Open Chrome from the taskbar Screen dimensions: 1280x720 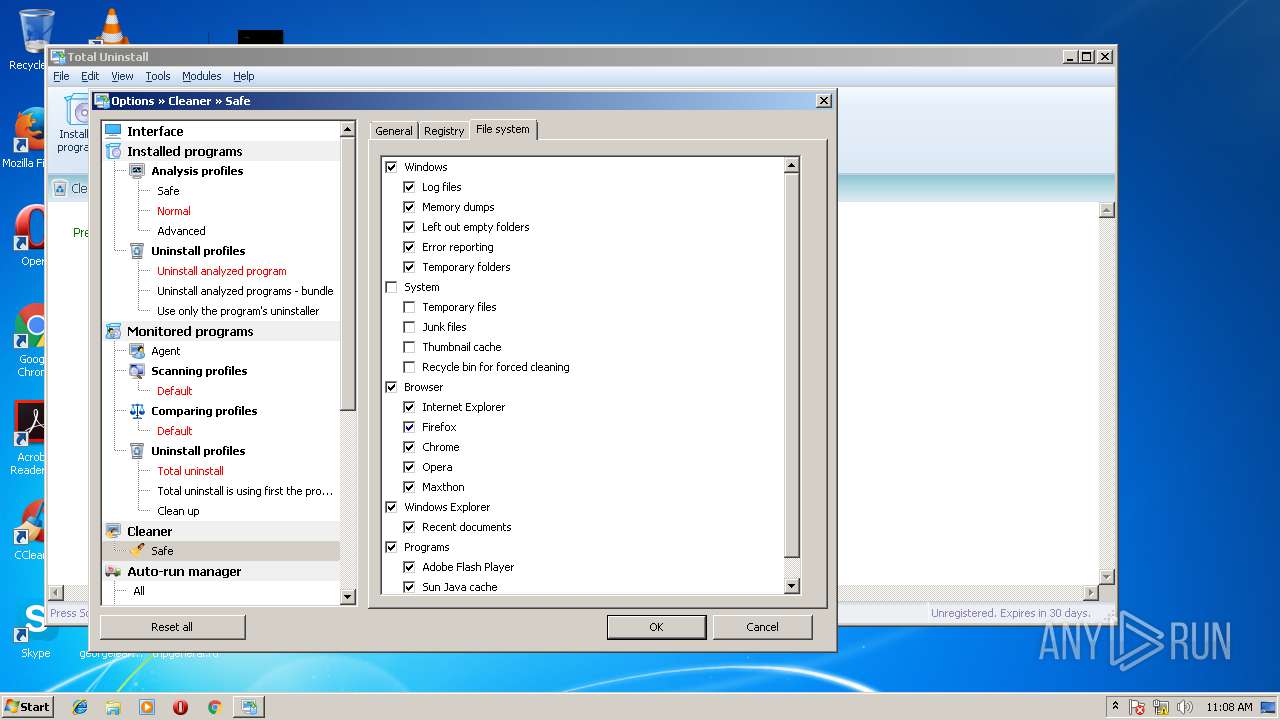214,707
